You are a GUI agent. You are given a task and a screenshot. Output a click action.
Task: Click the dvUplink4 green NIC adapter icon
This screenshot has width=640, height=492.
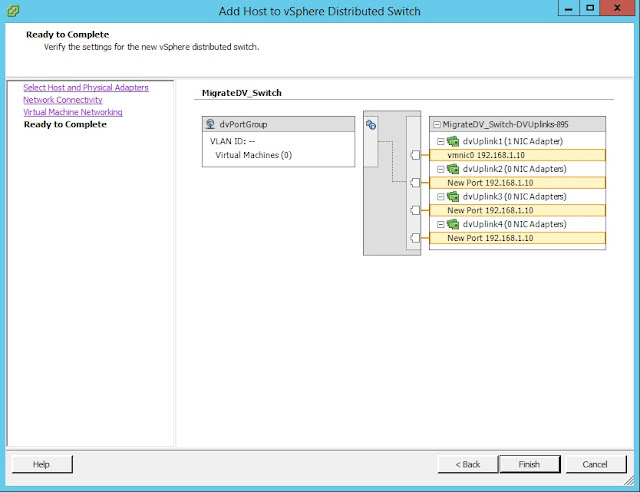pyautogui.click(x=453, y=224)
